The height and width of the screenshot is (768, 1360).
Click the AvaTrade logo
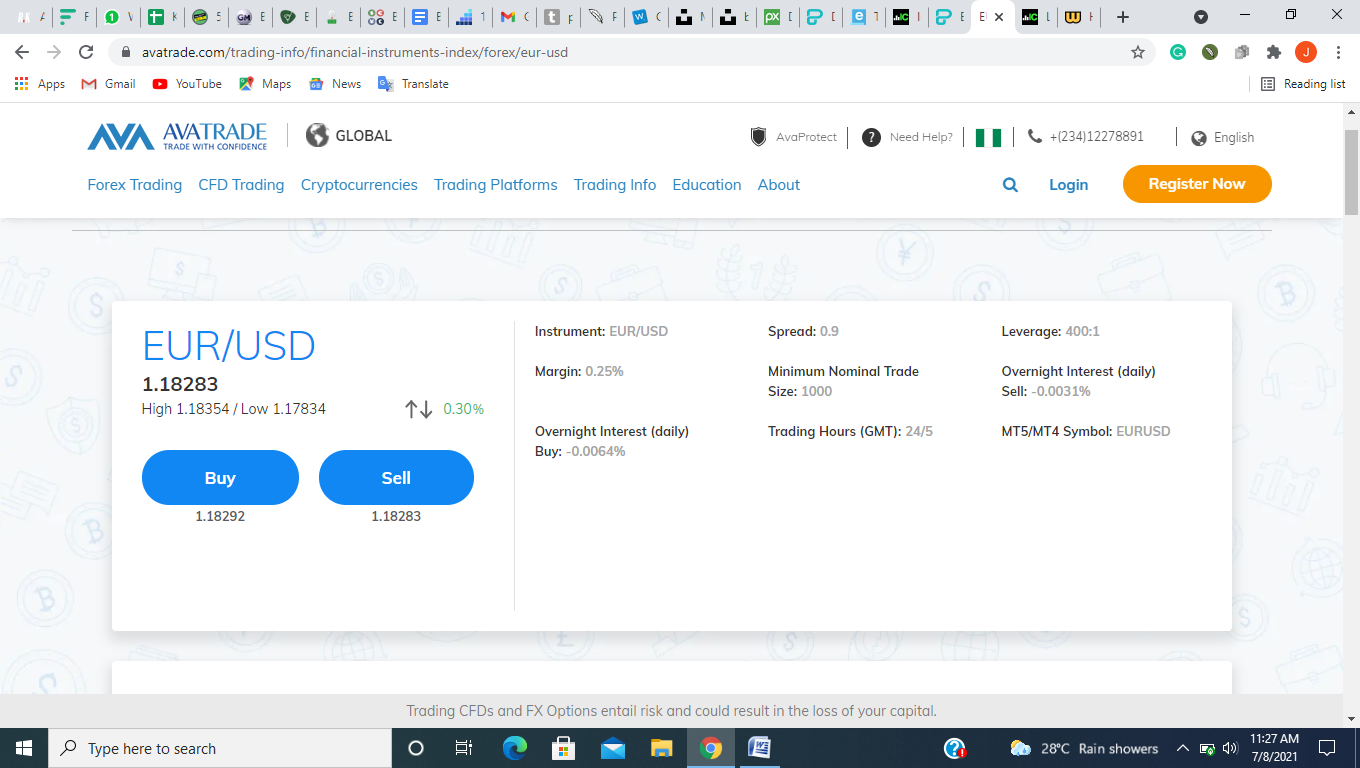tap(177, 136)
